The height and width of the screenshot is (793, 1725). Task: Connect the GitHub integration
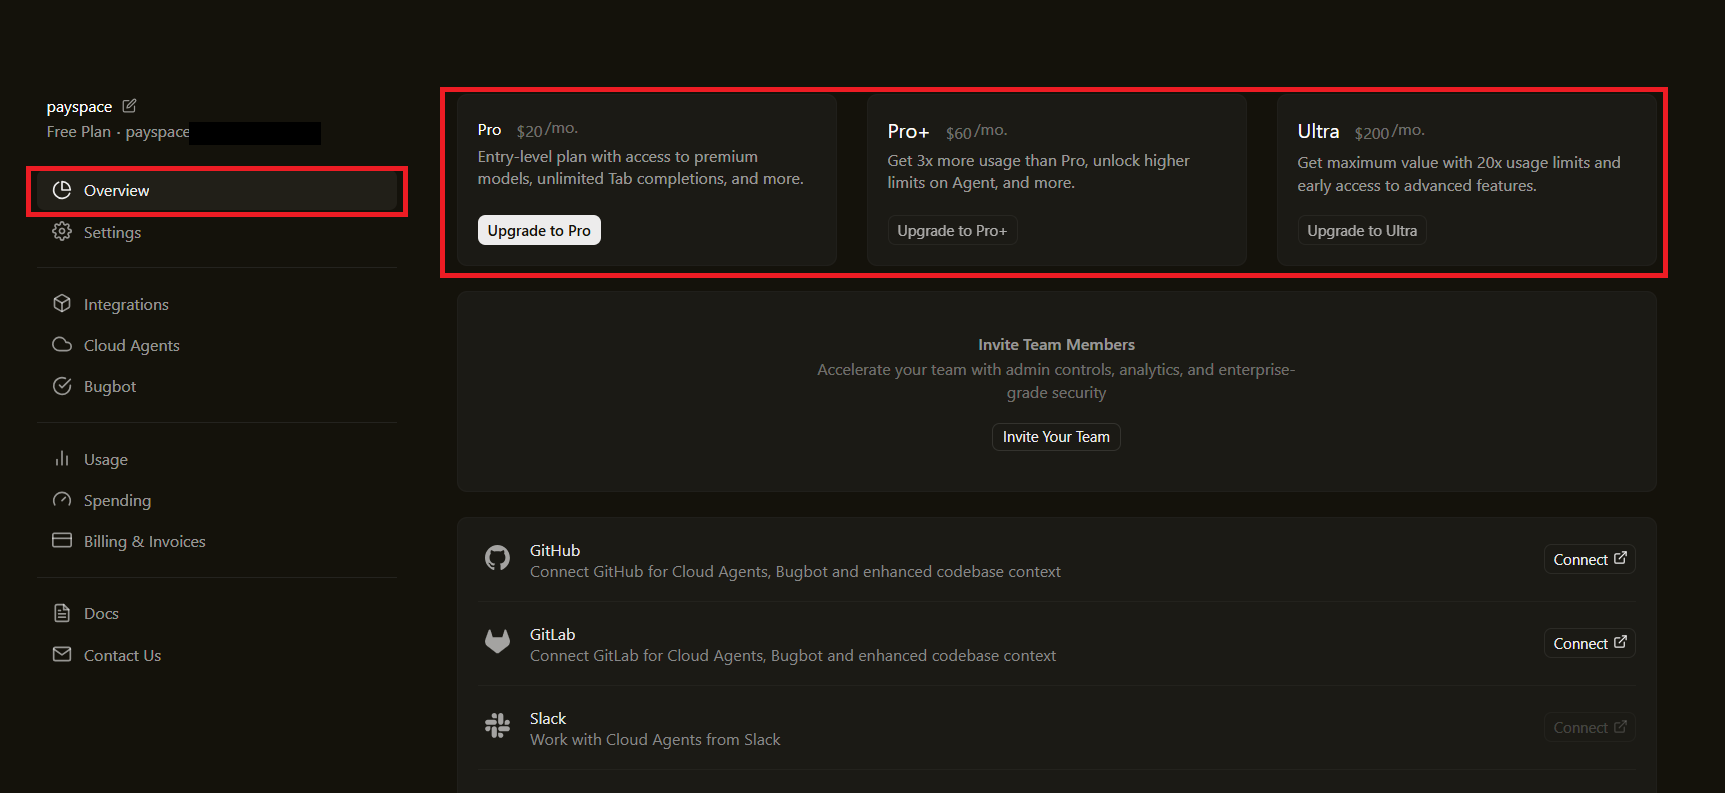(x=1589, y=559)
